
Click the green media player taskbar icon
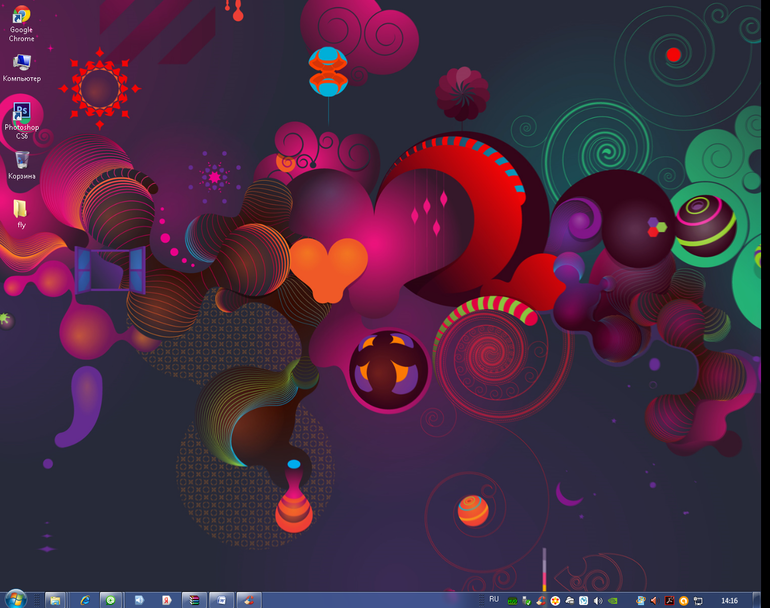[110, 600]
